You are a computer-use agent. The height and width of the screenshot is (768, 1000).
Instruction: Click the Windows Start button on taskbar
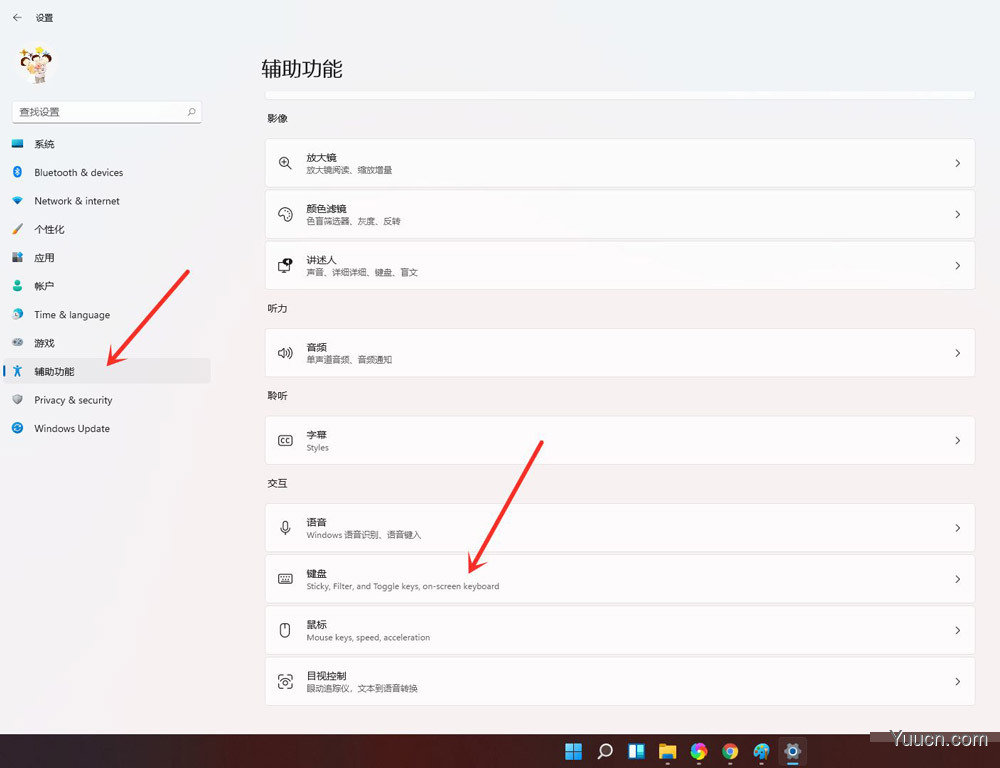[x=573, y=751]
